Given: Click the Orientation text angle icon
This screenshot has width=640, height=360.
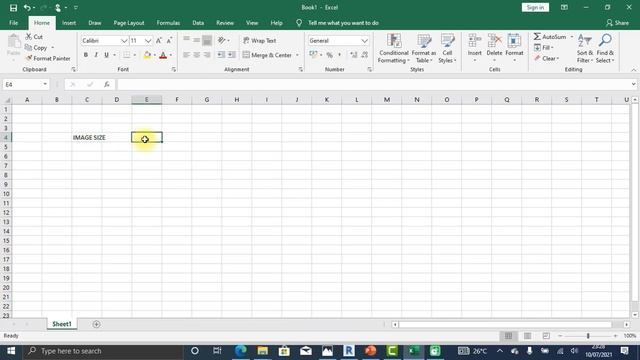Looking at the screenshot, I should pyautogui.click(x=222, y=40).
